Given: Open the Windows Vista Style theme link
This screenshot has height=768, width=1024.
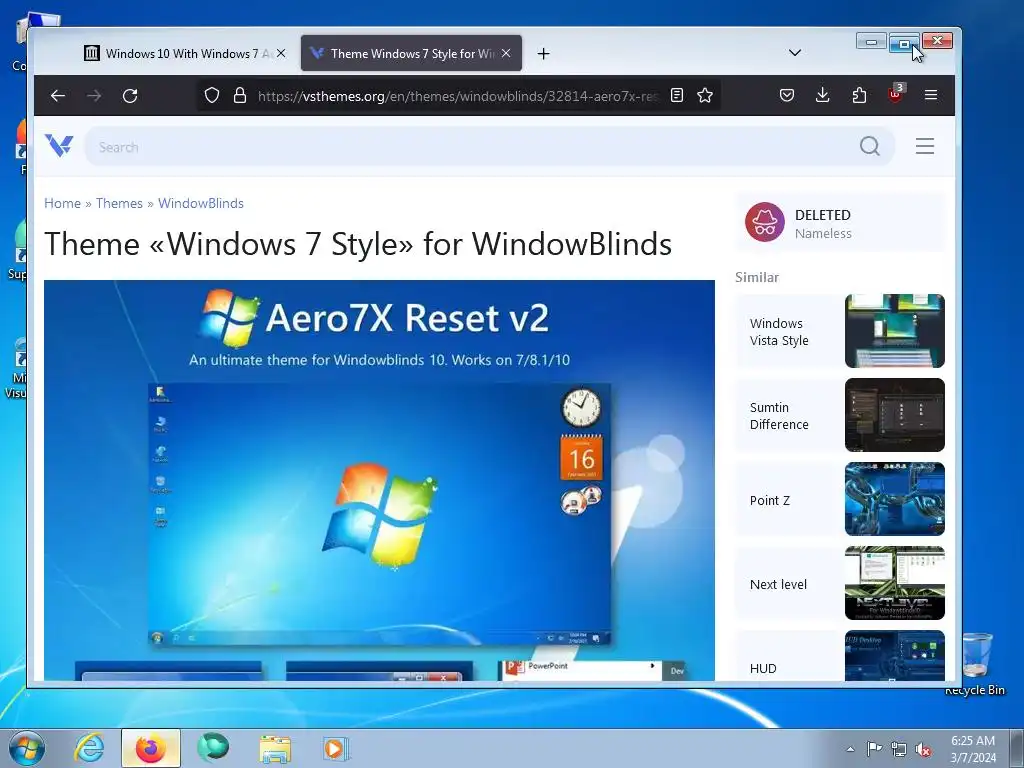Looking at the screenshot, I should click(779, 332).
